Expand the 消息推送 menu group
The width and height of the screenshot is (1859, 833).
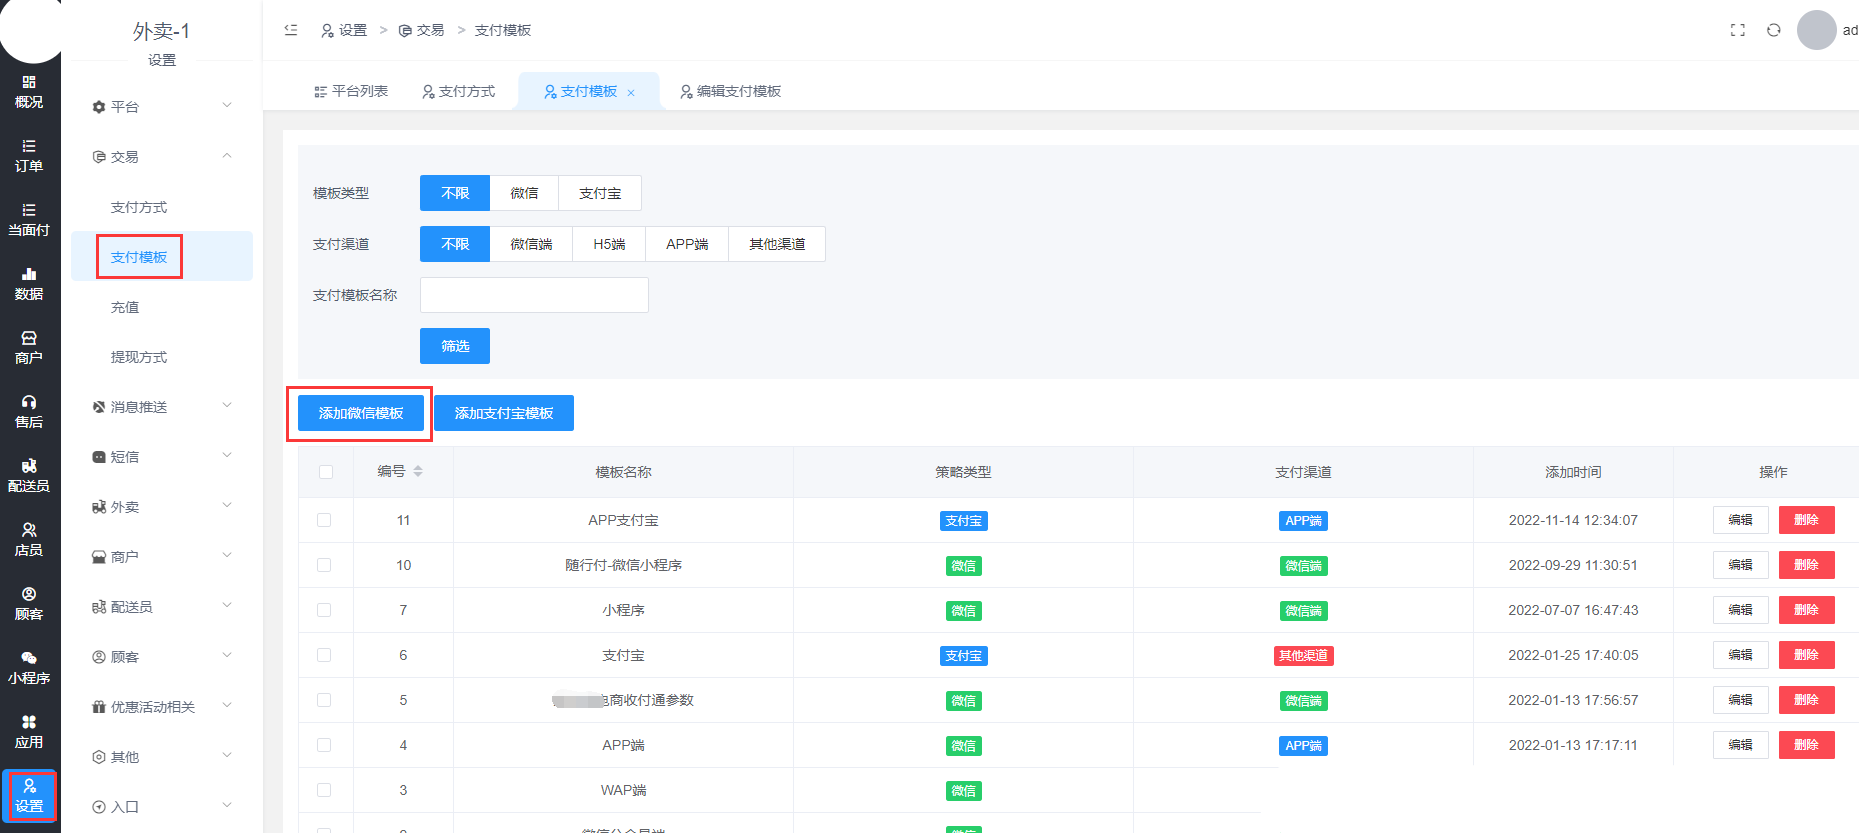point(162,406)
